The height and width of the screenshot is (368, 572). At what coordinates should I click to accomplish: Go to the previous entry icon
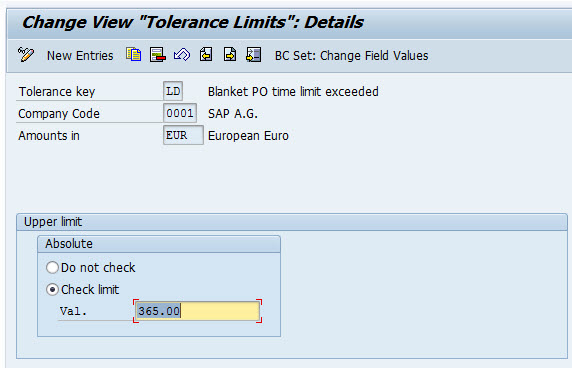[x=206, y=55]
